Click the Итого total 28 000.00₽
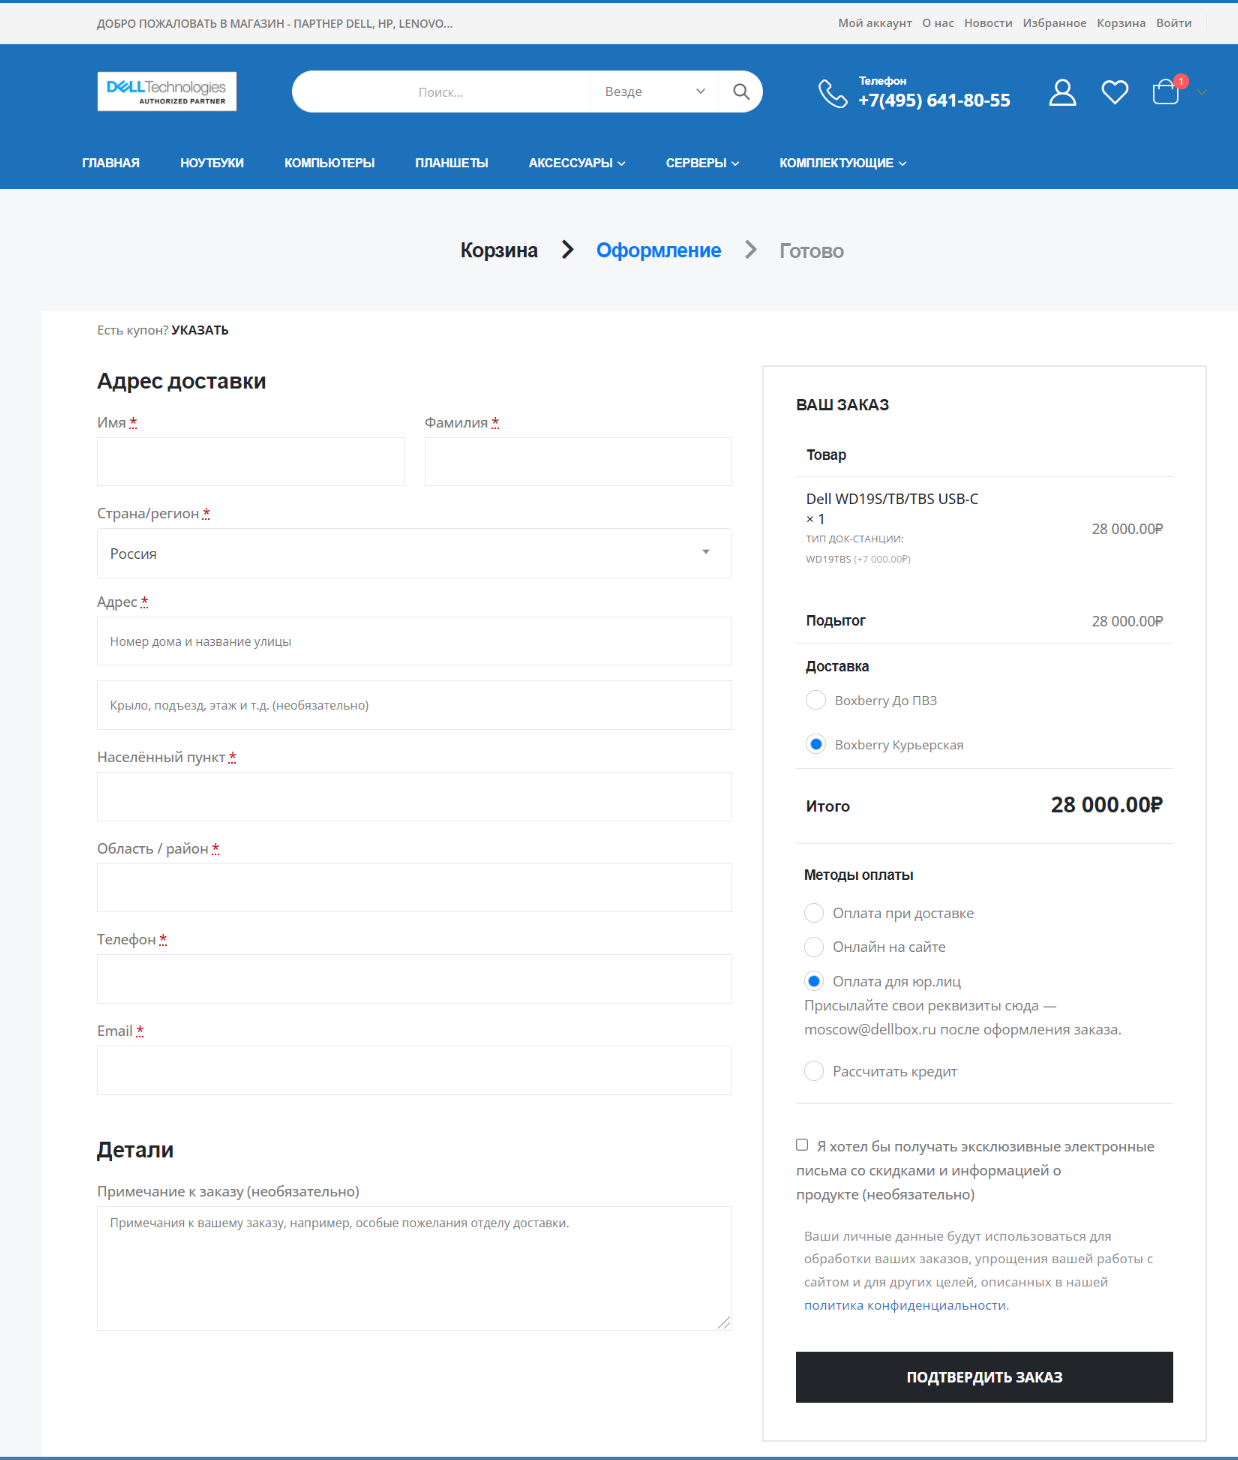This screenshot has width=1238, height=1460. (1107, 805)
